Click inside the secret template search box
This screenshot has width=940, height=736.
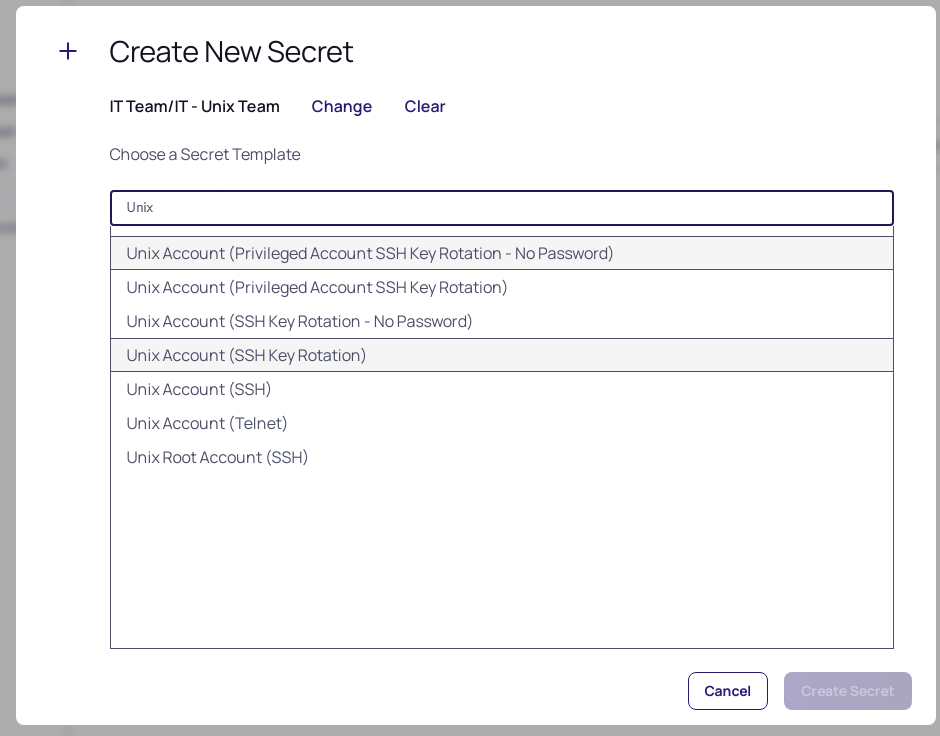(x=502, y=208)
